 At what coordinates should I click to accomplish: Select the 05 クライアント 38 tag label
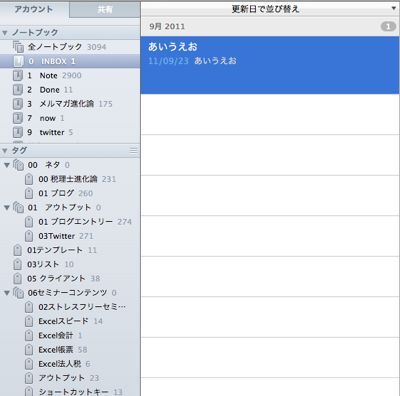(x=64, y=278)
